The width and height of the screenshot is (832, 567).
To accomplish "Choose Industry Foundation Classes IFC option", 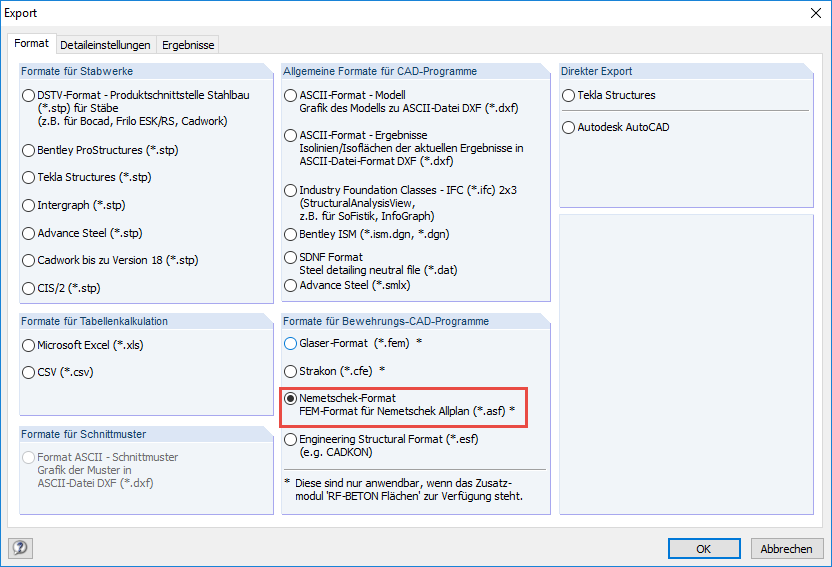I will pyautogui.click(x=291, y=190).
